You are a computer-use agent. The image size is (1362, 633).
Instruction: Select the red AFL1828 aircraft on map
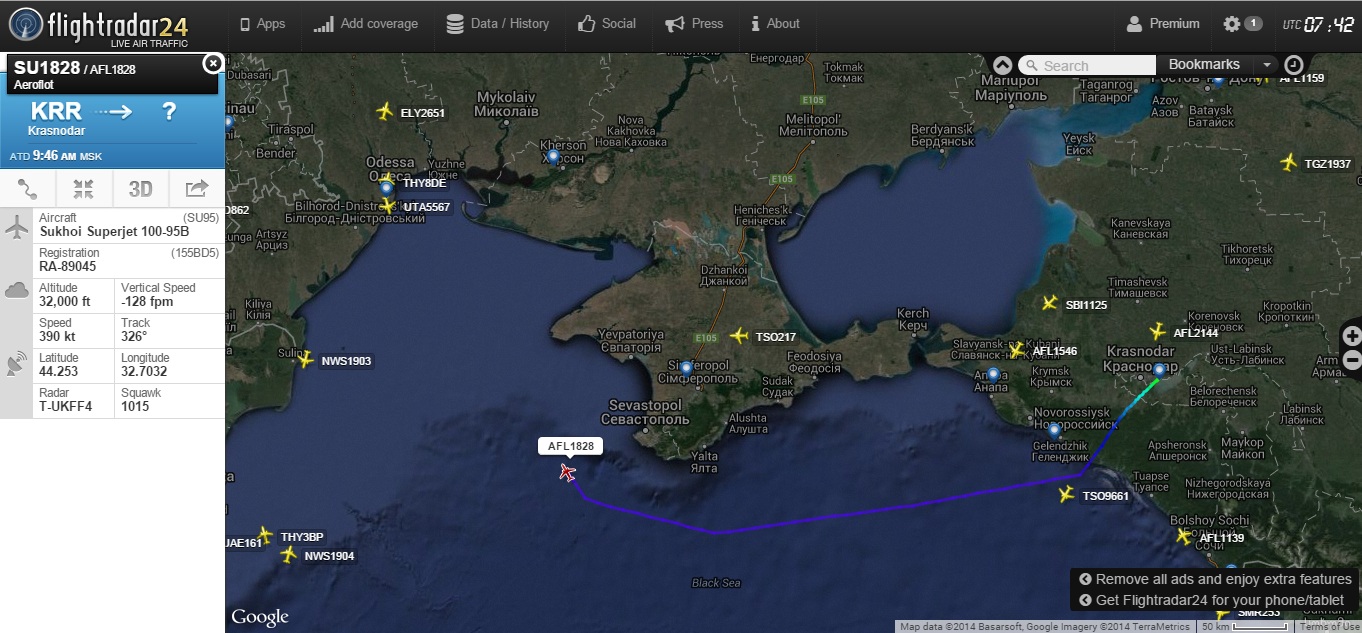pyautogui.click(x=568, y=472)
